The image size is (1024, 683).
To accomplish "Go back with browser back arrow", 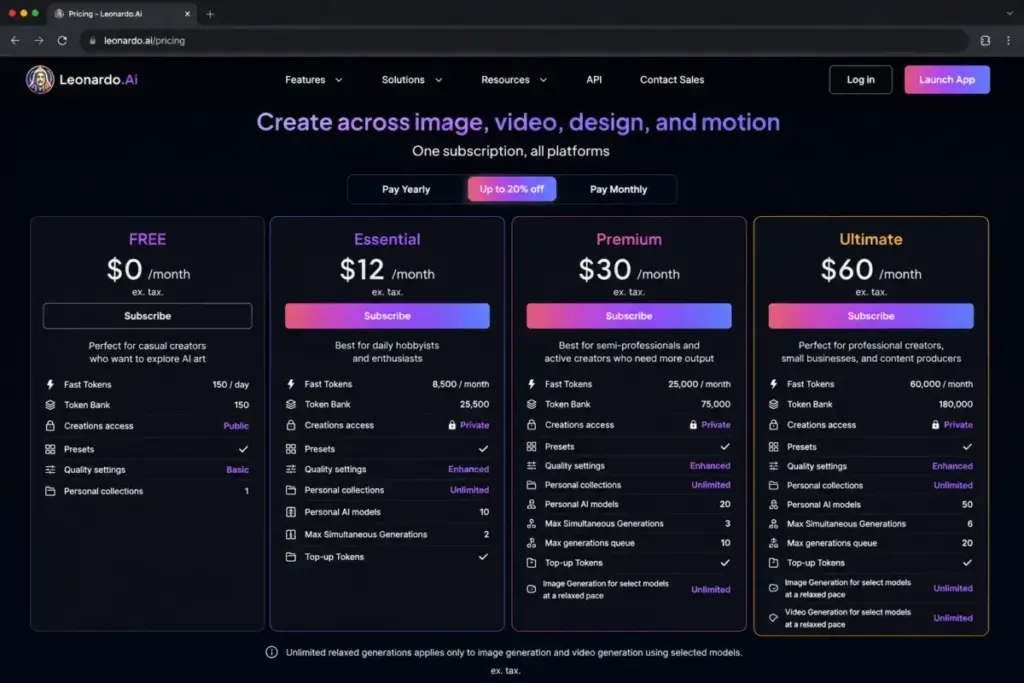I will 15,40.
